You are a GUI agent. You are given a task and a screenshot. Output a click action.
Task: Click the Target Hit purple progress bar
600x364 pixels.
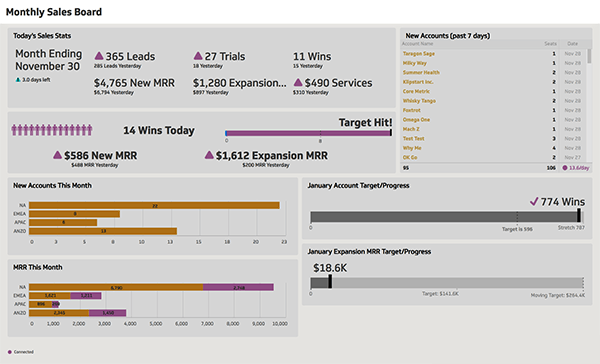pyautogui.click(x=308, y=133)
